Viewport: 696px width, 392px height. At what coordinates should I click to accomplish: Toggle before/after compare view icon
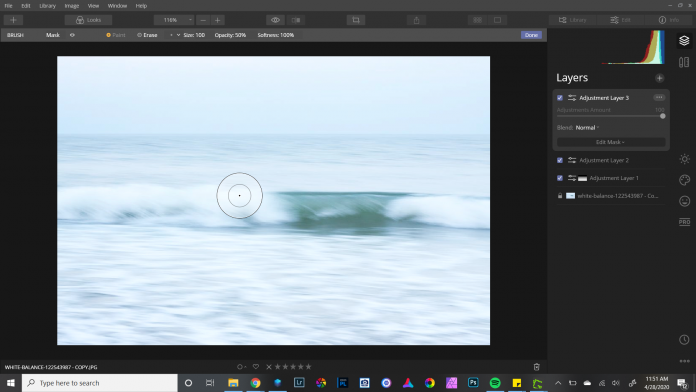point(296,20)
